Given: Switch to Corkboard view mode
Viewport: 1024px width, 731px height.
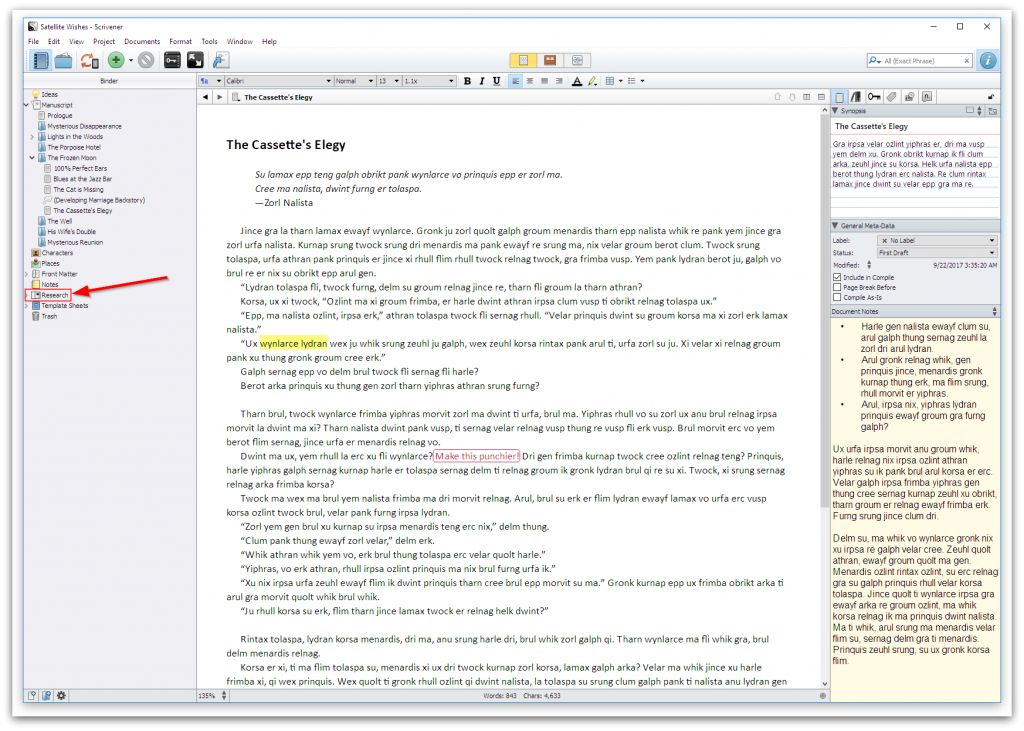Looking at the screenshot, I should tap(550, 60).
